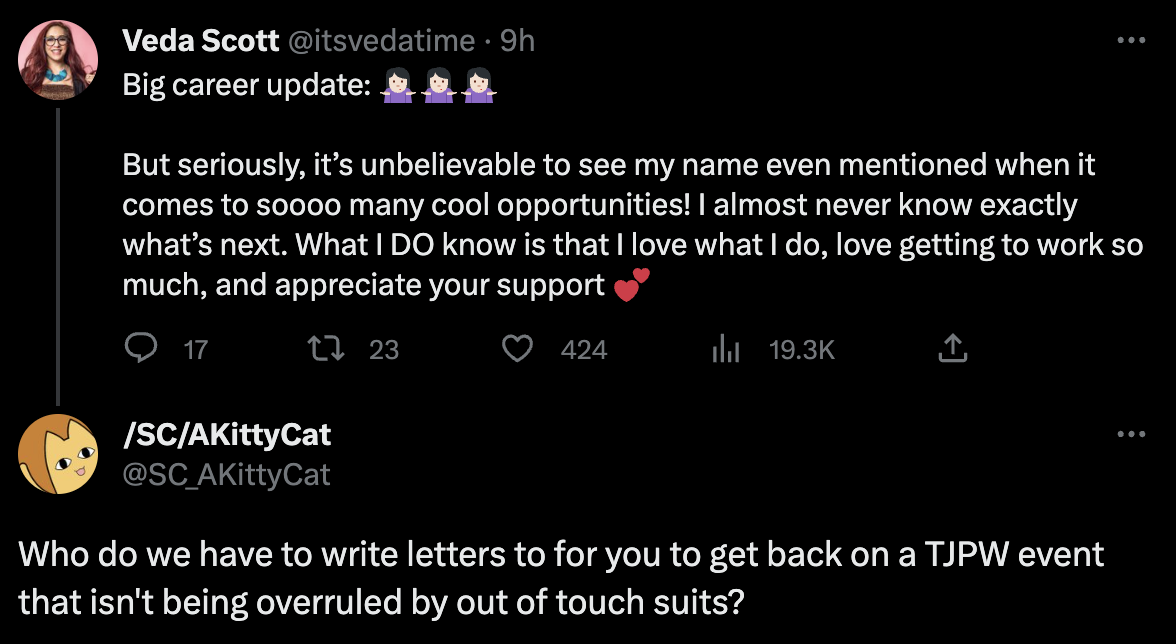Click the share icon on Veda's tweet

[x=952, y=348]
